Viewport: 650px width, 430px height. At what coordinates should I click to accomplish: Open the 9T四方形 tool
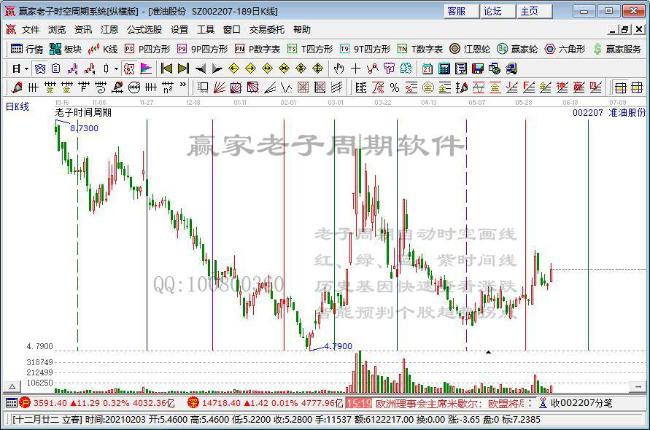pyautogui.click(x=365, y=49)
